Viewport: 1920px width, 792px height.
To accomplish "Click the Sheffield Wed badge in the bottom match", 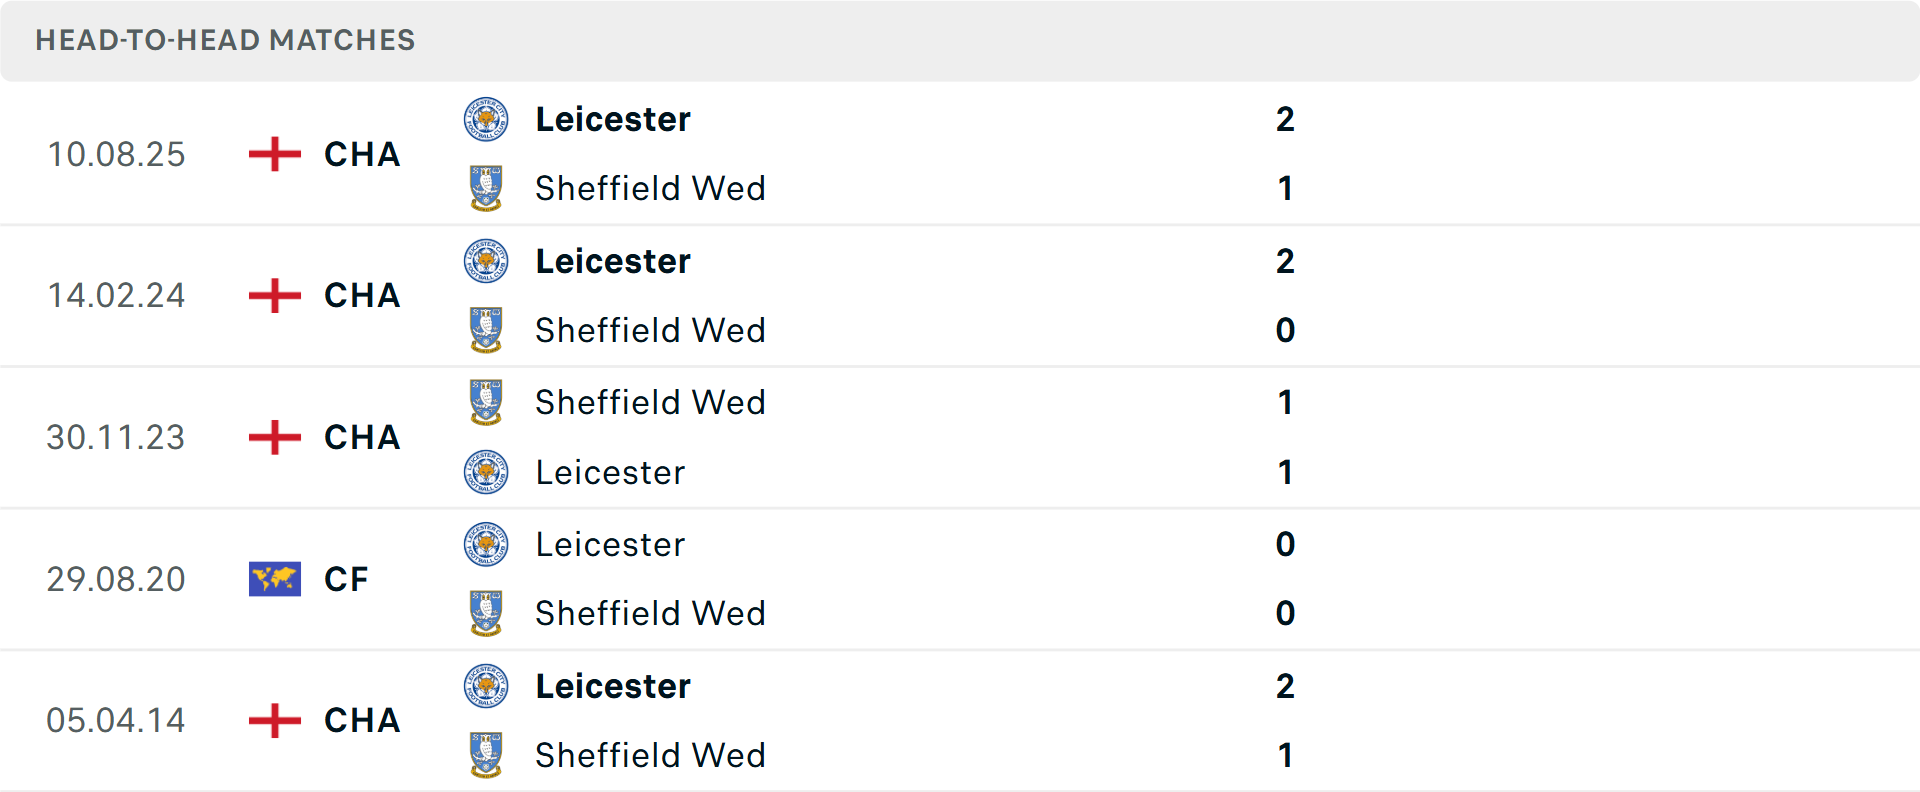I will pos(486,756).
